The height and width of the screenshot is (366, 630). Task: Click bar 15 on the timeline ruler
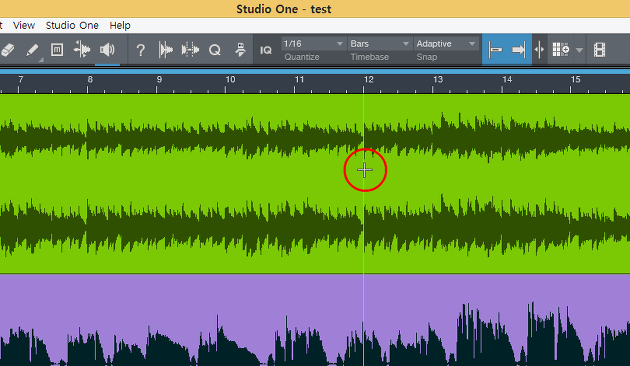[x=576, y=80]
